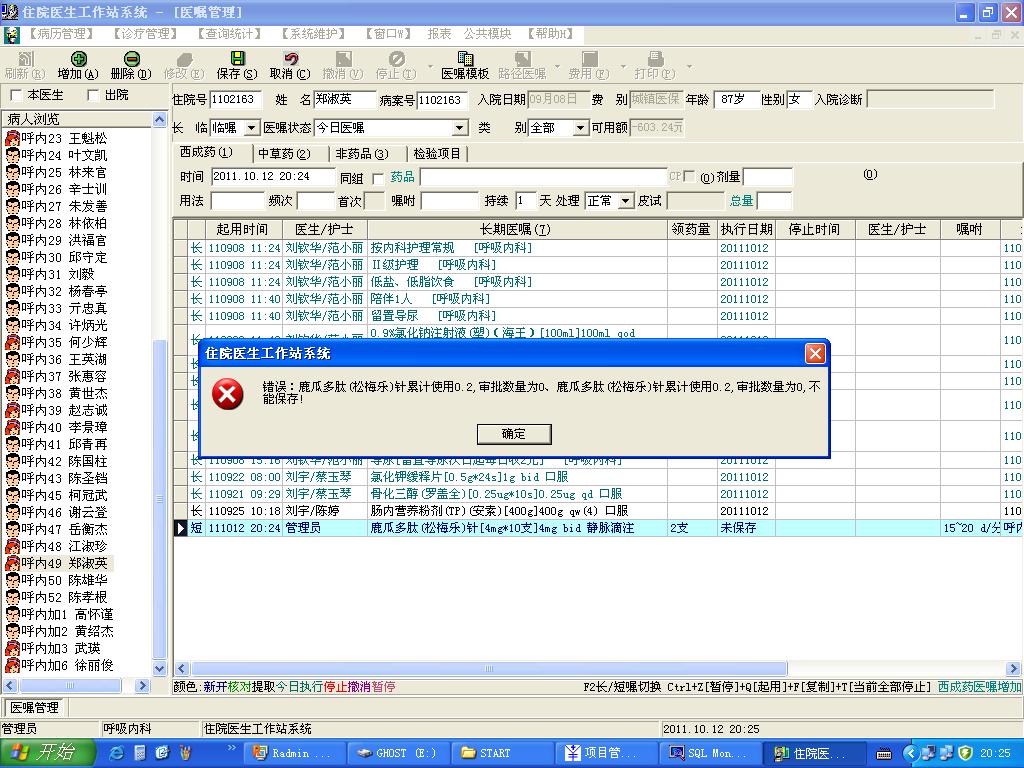The height and width of the screenshot is (768, 1024).
Task: Click the 住院号 input field
Action: (x=236, y=99)
